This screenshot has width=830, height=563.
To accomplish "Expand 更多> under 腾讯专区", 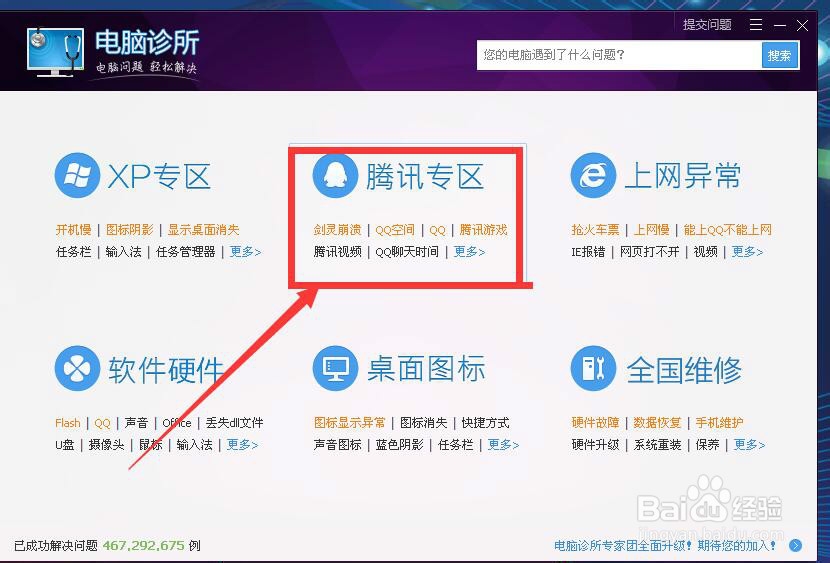I will (x=470, y=251).
